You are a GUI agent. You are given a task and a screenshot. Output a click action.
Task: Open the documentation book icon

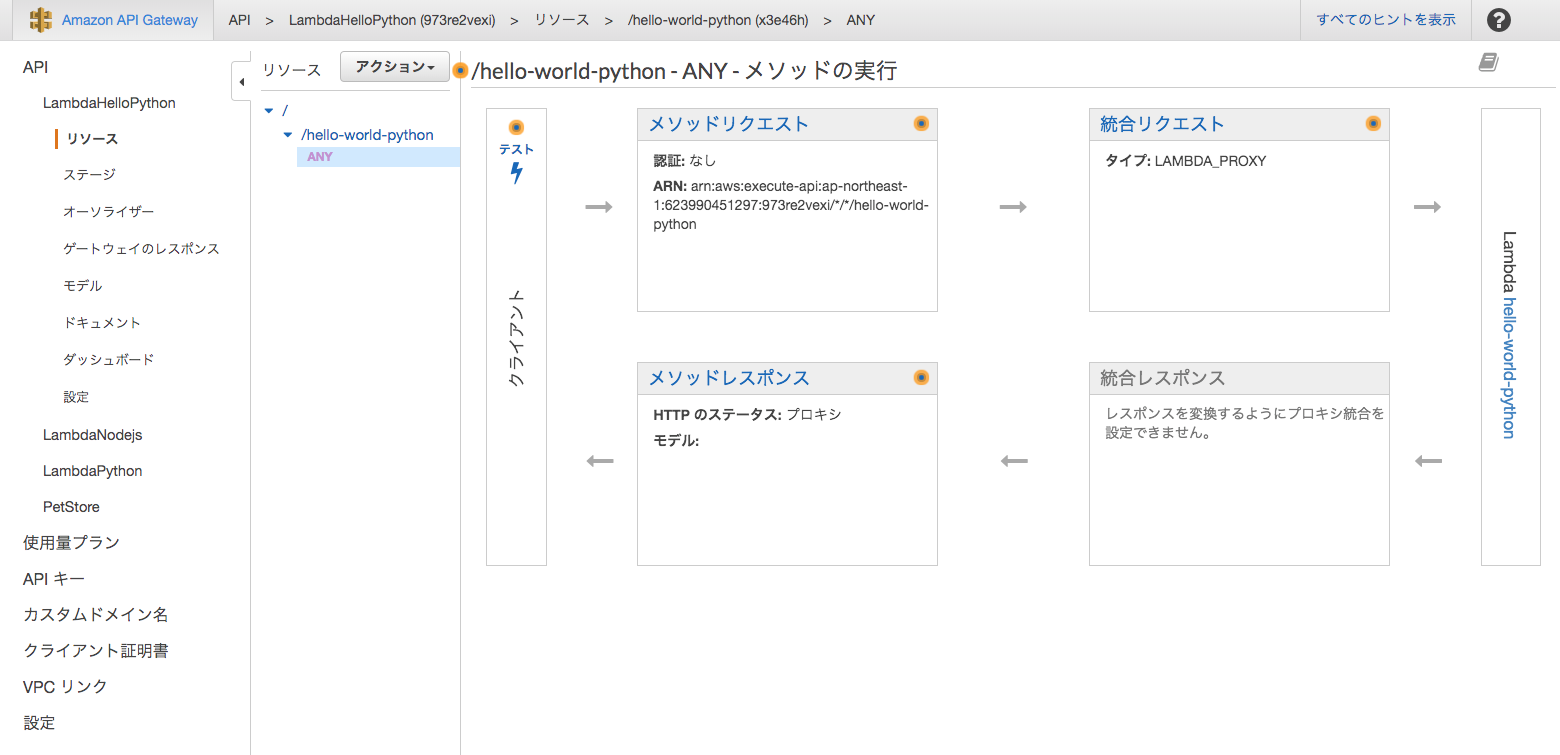[1489, 63]
